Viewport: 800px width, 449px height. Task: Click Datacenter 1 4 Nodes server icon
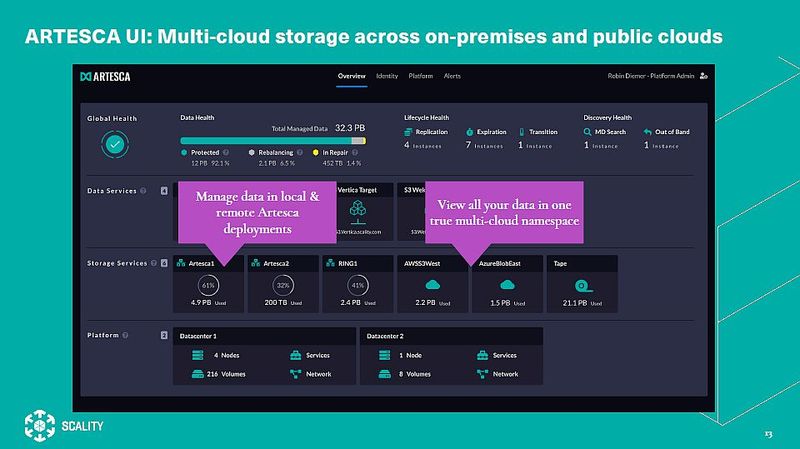click(x=197, y=355)
